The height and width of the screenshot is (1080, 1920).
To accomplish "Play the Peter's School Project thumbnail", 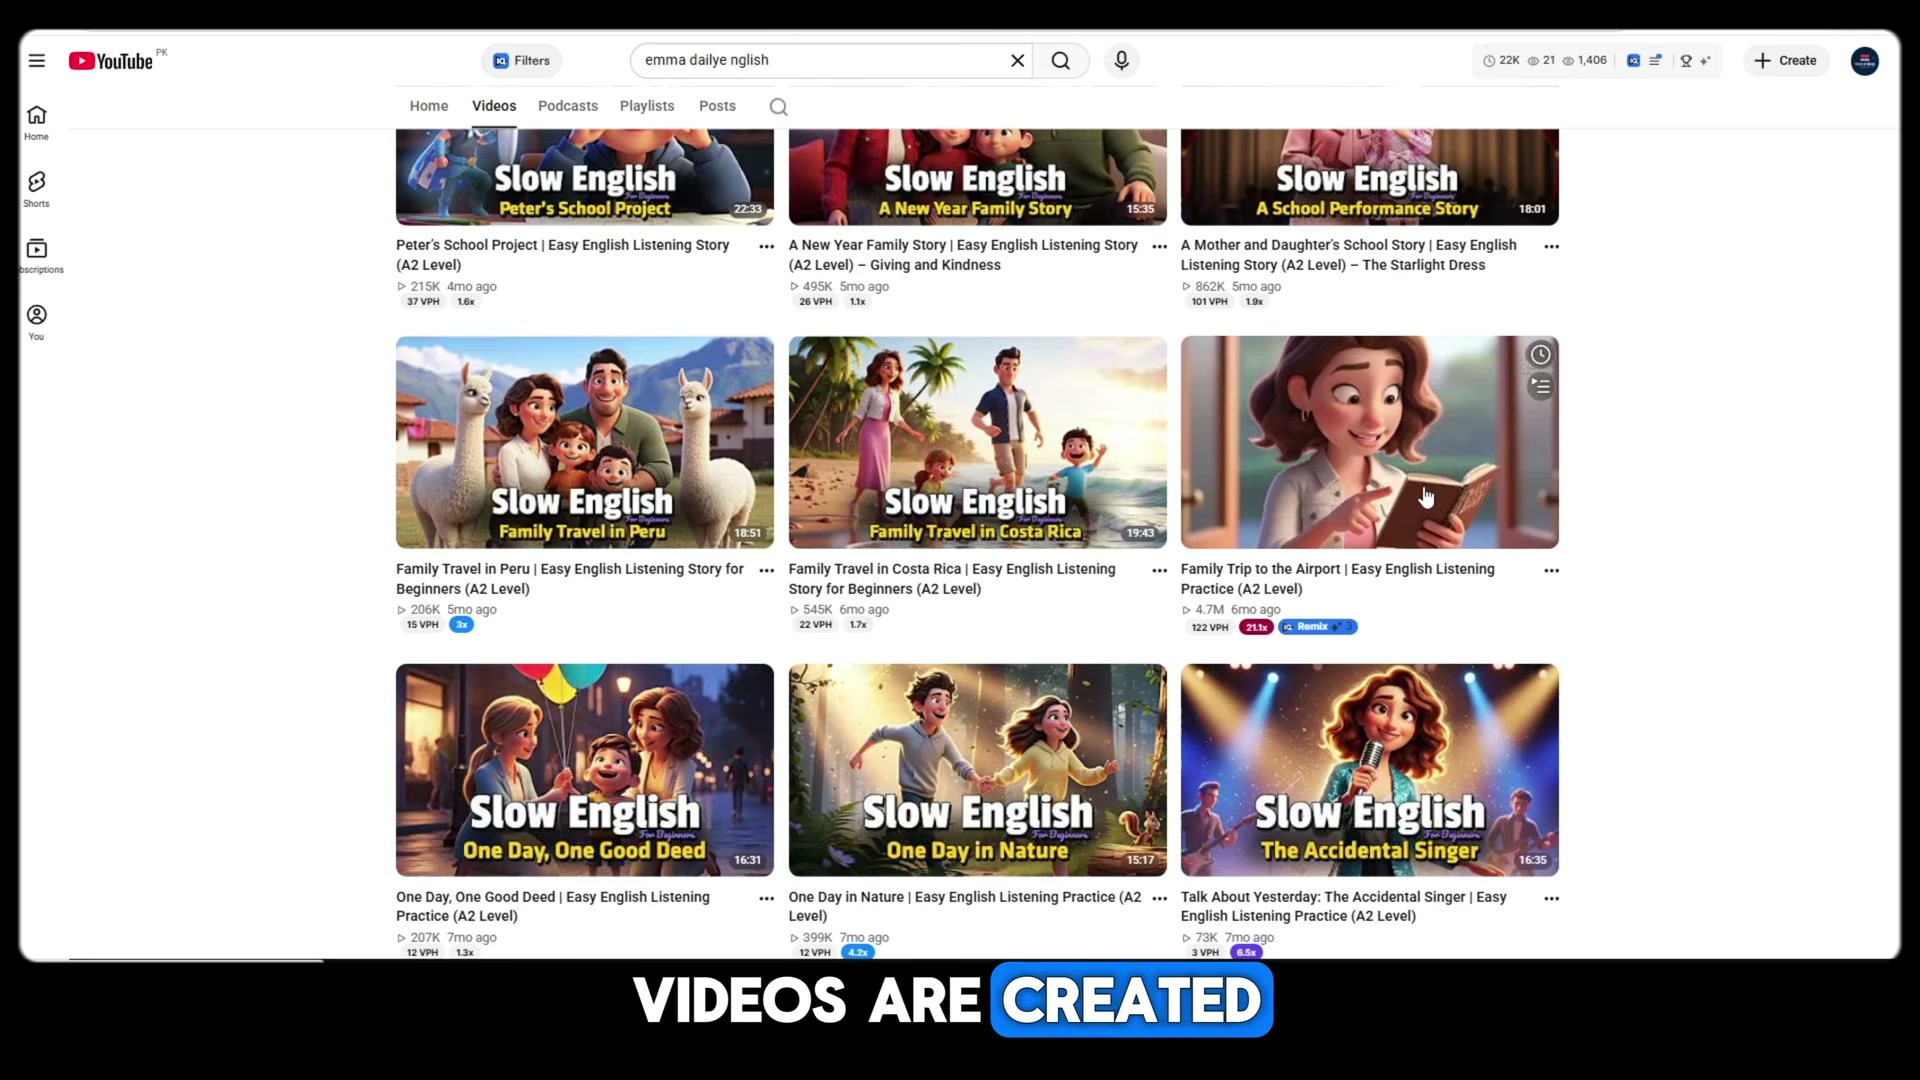I will tap(585, 177).
